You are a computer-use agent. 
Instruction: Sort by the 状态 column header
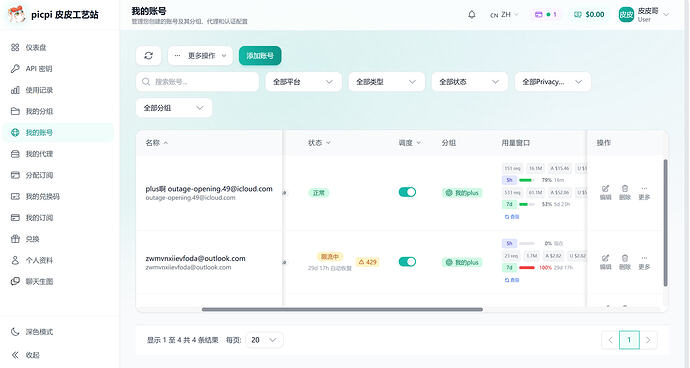click(319, 143)
